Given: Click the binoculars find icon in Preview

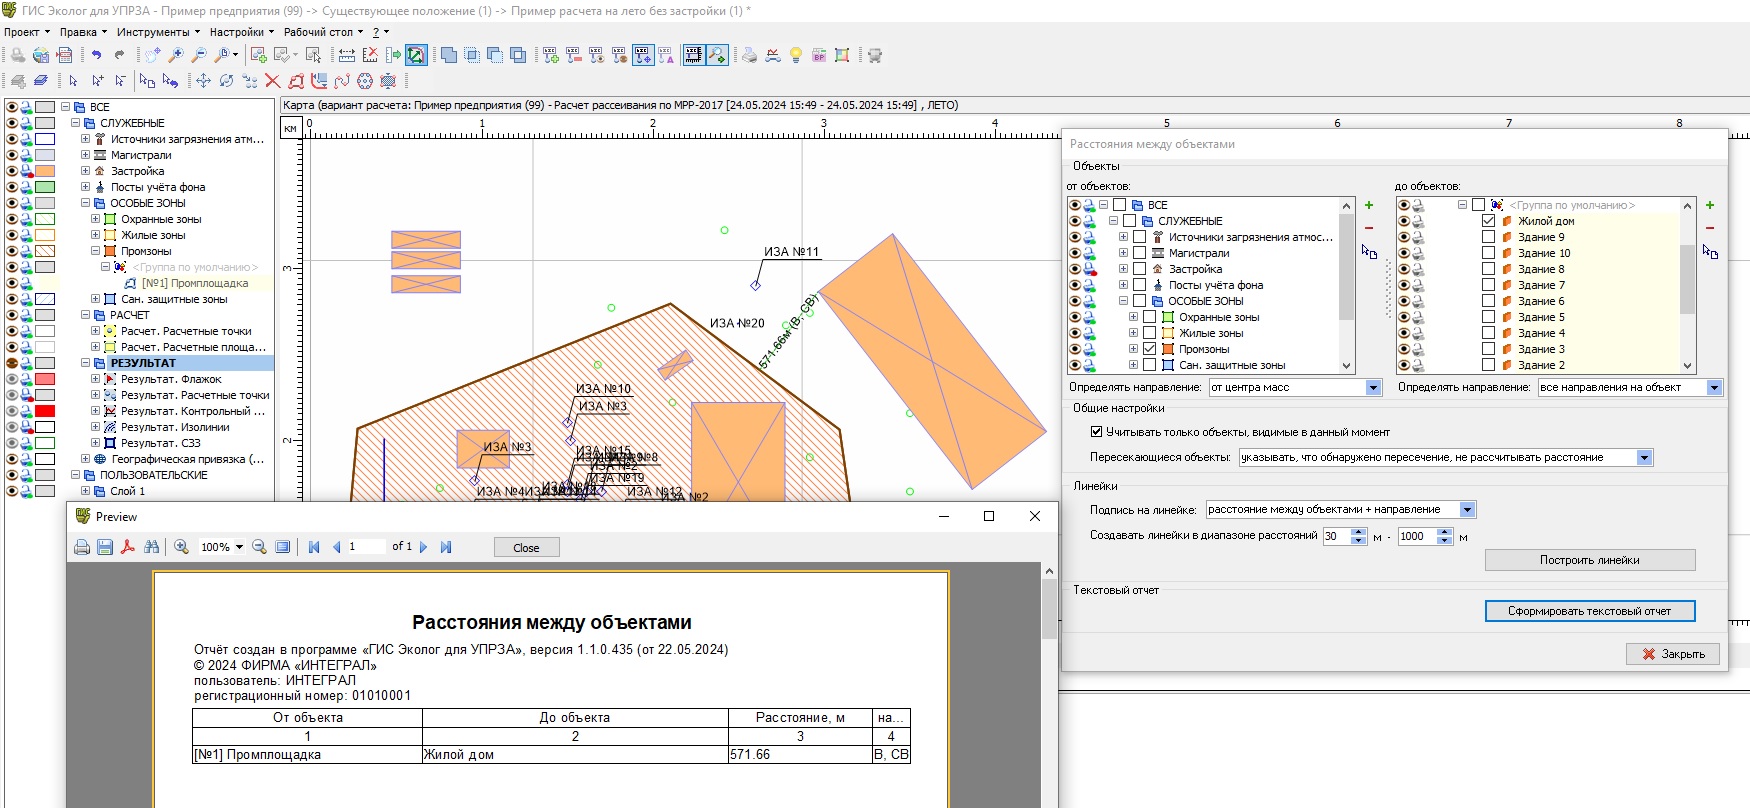Looking at the screenshot, I should (x=152, y=547).
